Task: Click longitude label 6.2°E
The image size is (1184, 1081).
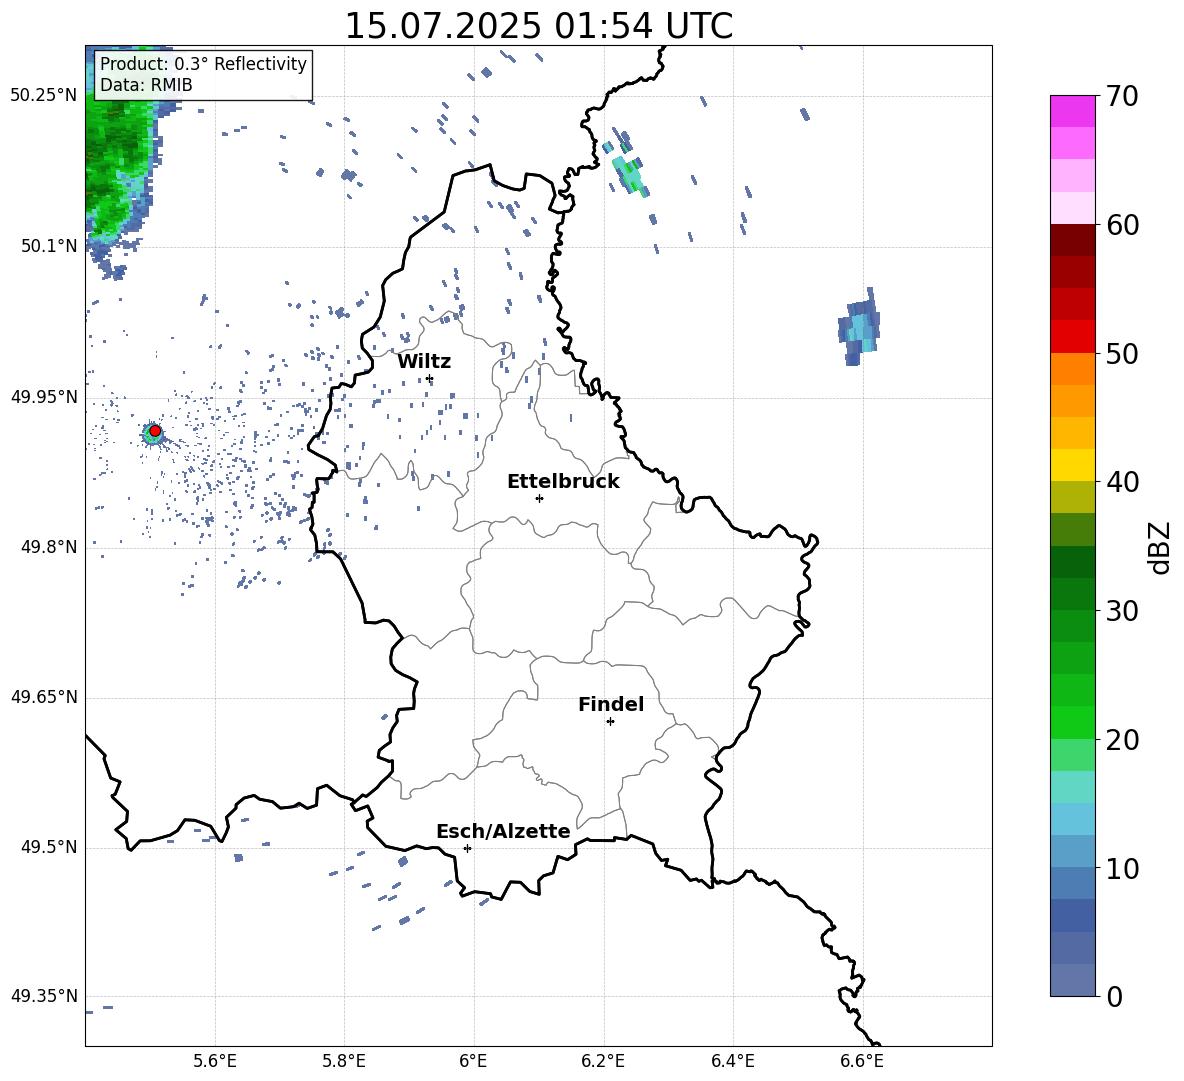Action: pos(603,1061)
